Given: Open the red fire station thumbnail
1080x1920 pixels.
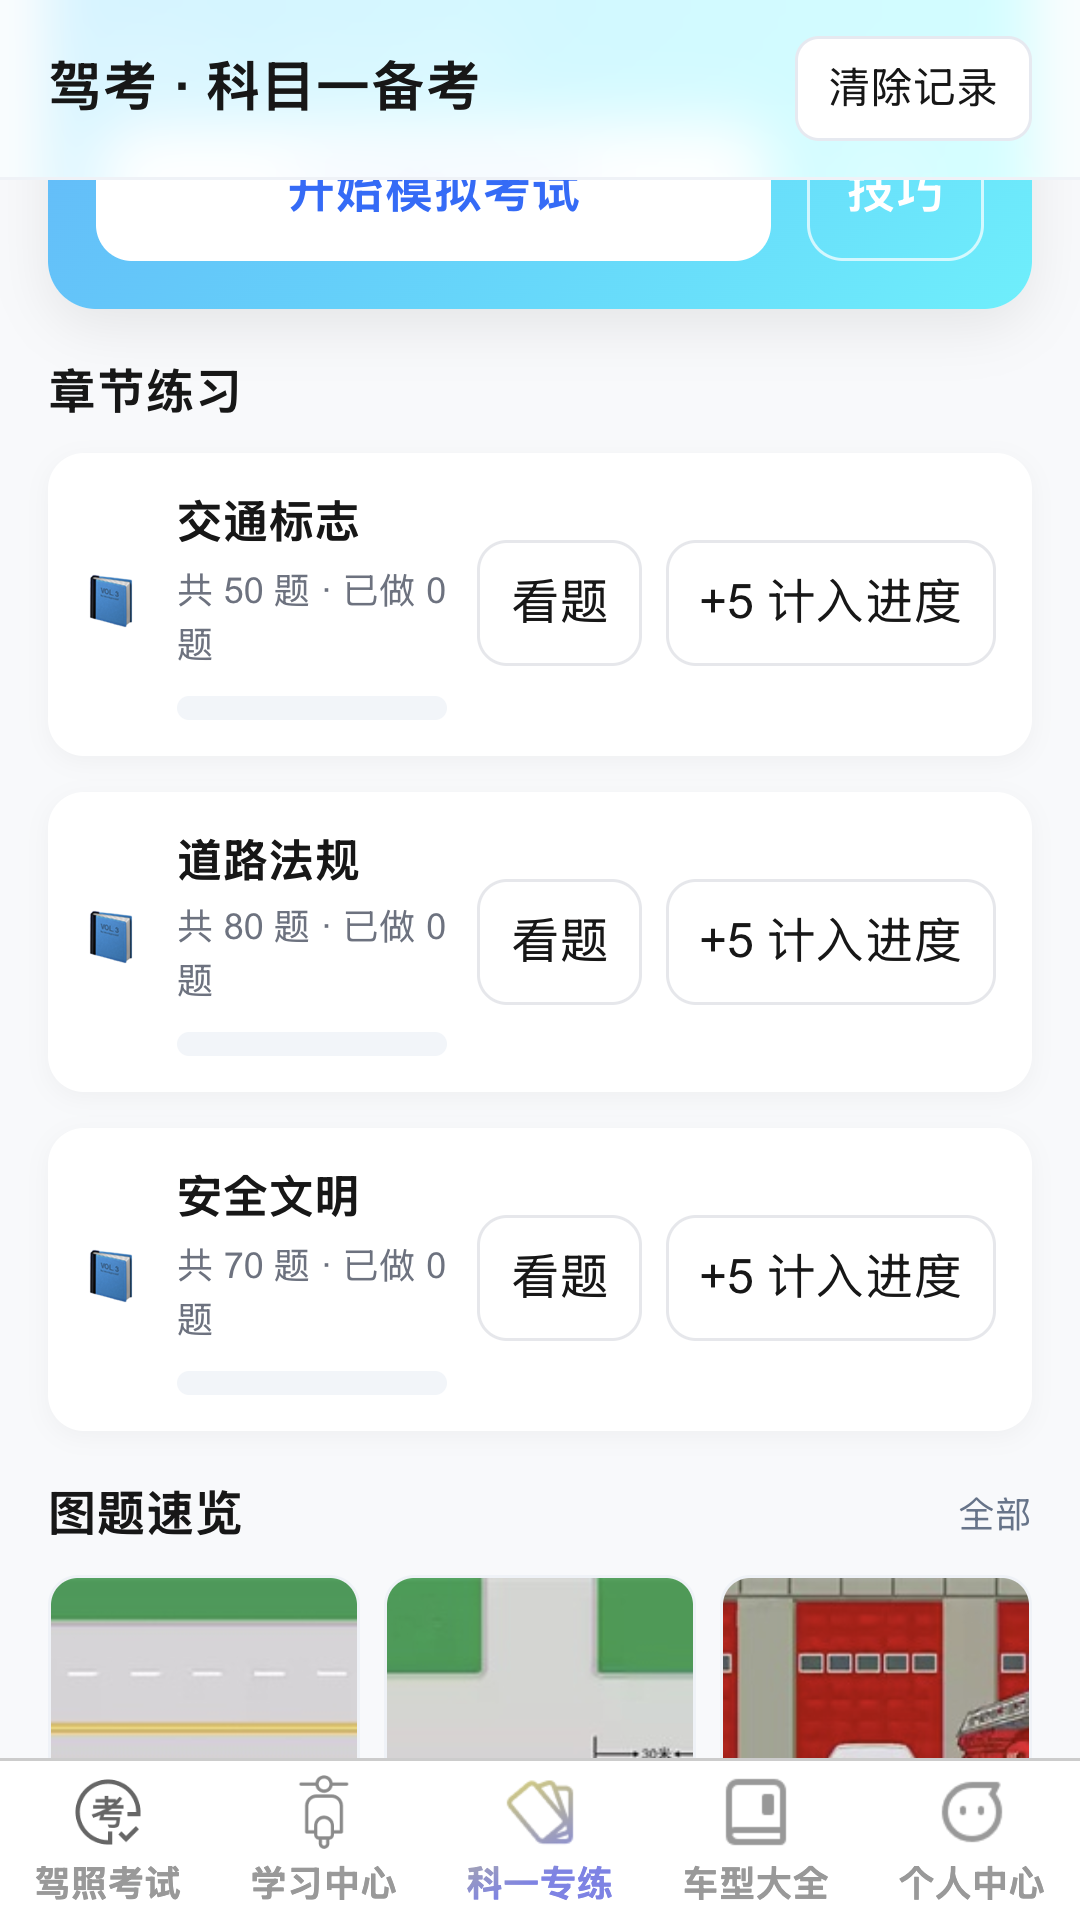Looking at the screenshot, I should (x=876, y=1668).
